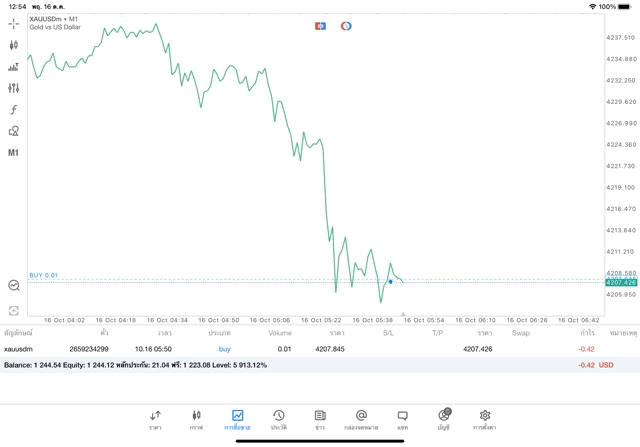
Task: Select the xauusdm open position row
Action: (300, 349)
